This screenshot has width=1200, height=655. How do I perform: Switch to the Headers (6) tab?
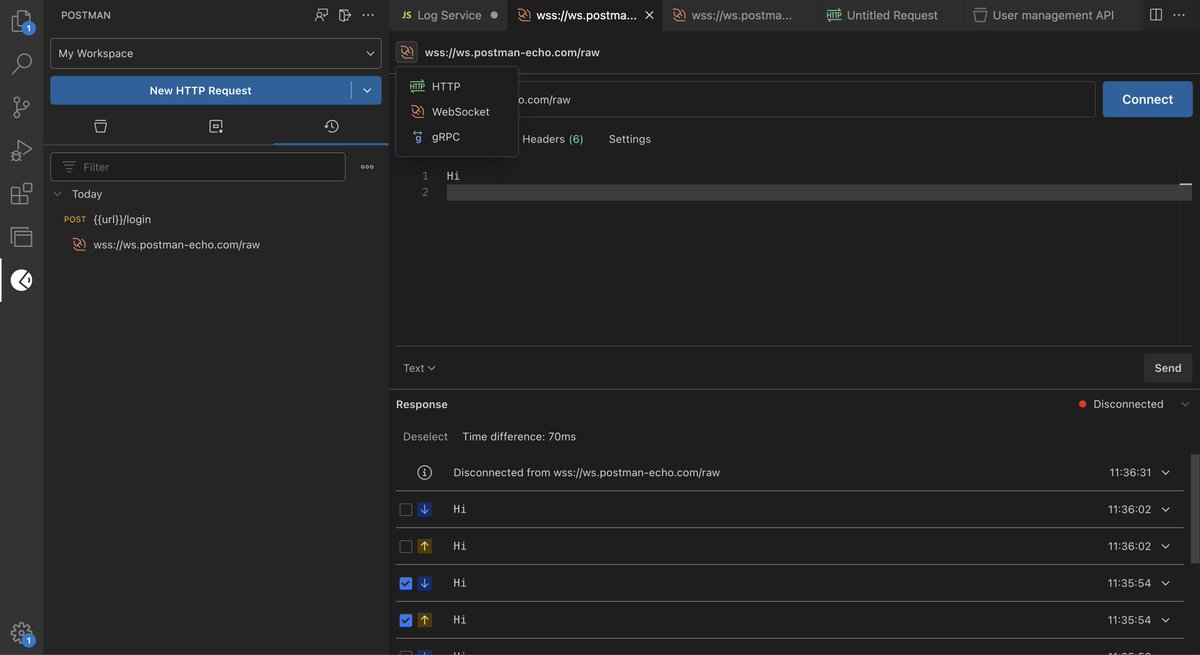click(x=552, y=139)
